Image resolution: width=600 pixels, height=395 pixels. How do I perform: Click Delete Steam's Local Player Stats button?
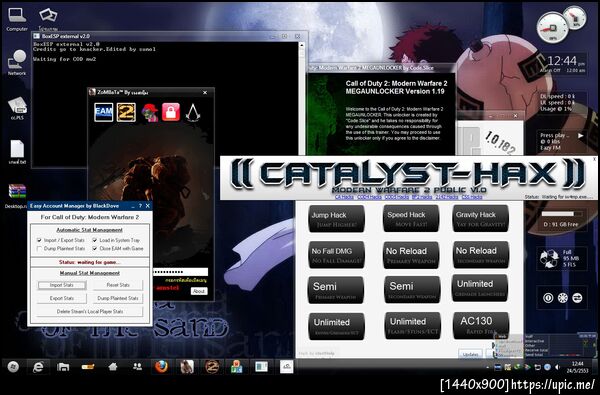point(90,312)
